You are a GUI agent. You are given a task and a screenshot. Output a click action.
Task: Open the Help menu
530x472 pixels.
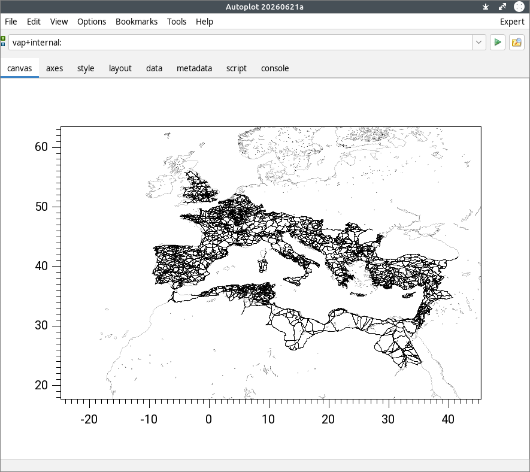204,22
